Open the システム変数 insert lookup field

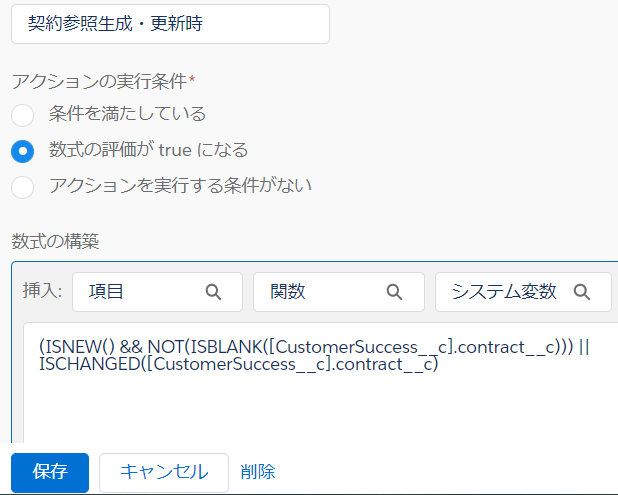tap(523, 292)
